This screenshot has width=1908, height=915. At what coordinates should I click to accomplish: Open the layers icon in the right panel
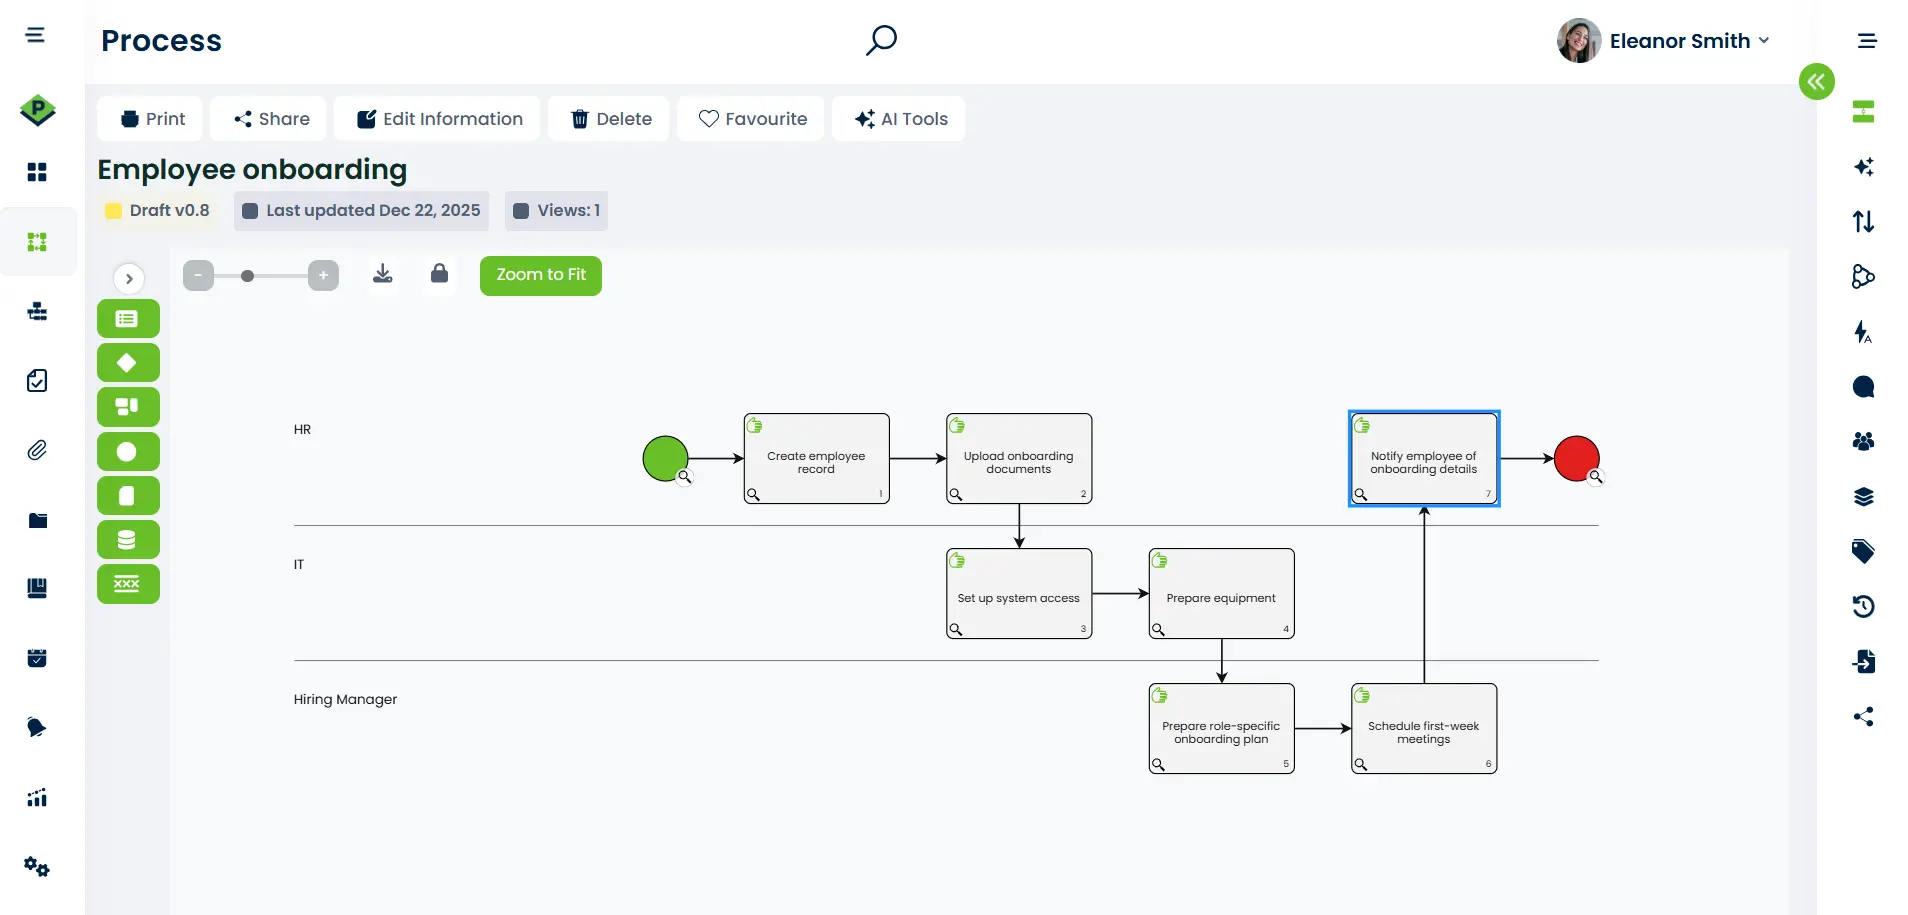(1863, 496)
